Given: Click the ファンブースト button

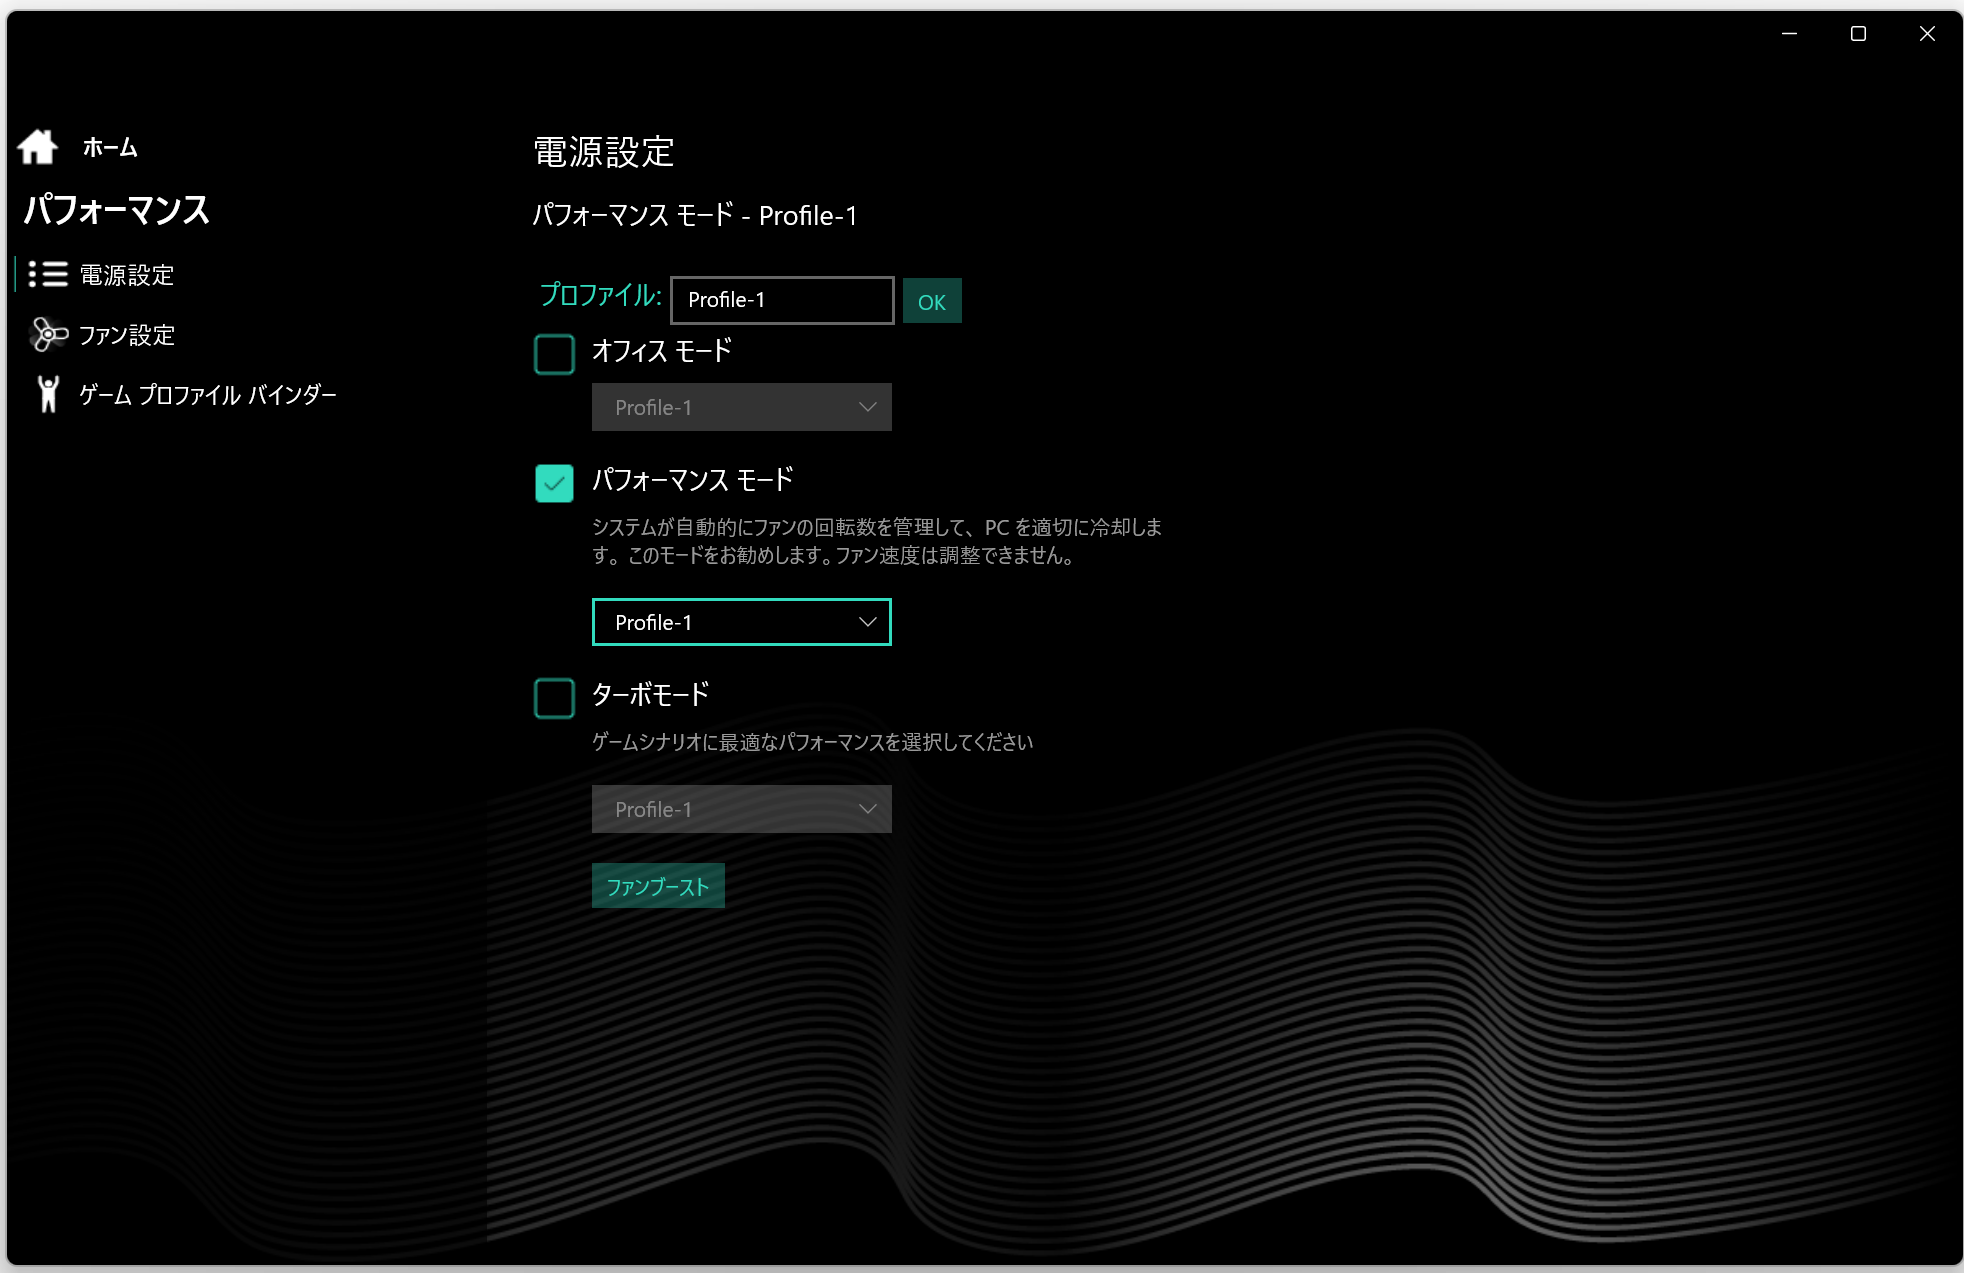Looking at the screenshot, I should pyautogui.click(x=658, y=886).
